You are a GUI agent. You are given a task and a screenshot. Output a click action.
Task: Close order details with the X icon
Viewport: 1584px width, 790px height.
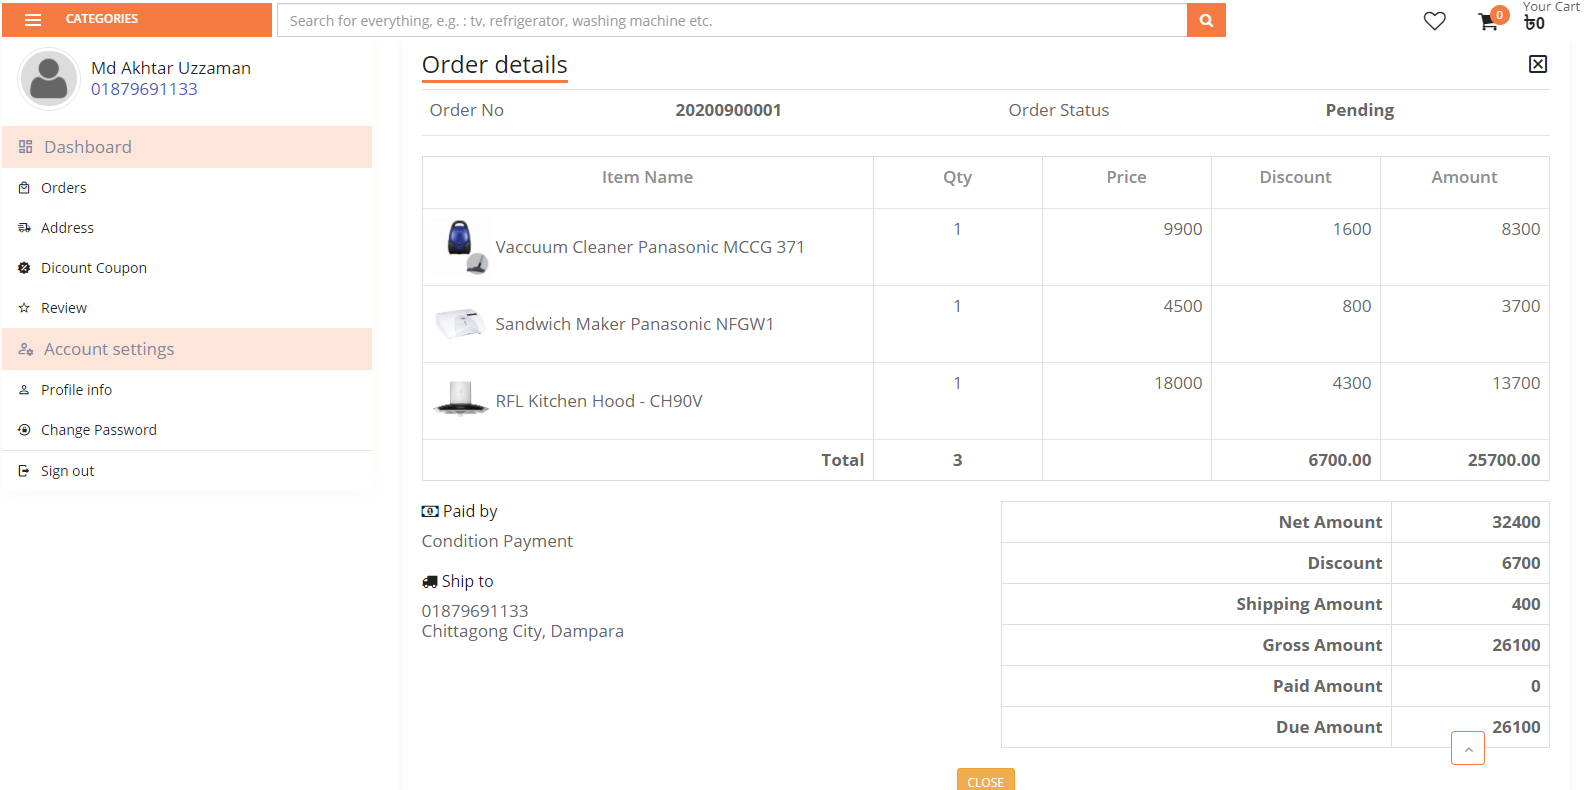click(1538, 64)
